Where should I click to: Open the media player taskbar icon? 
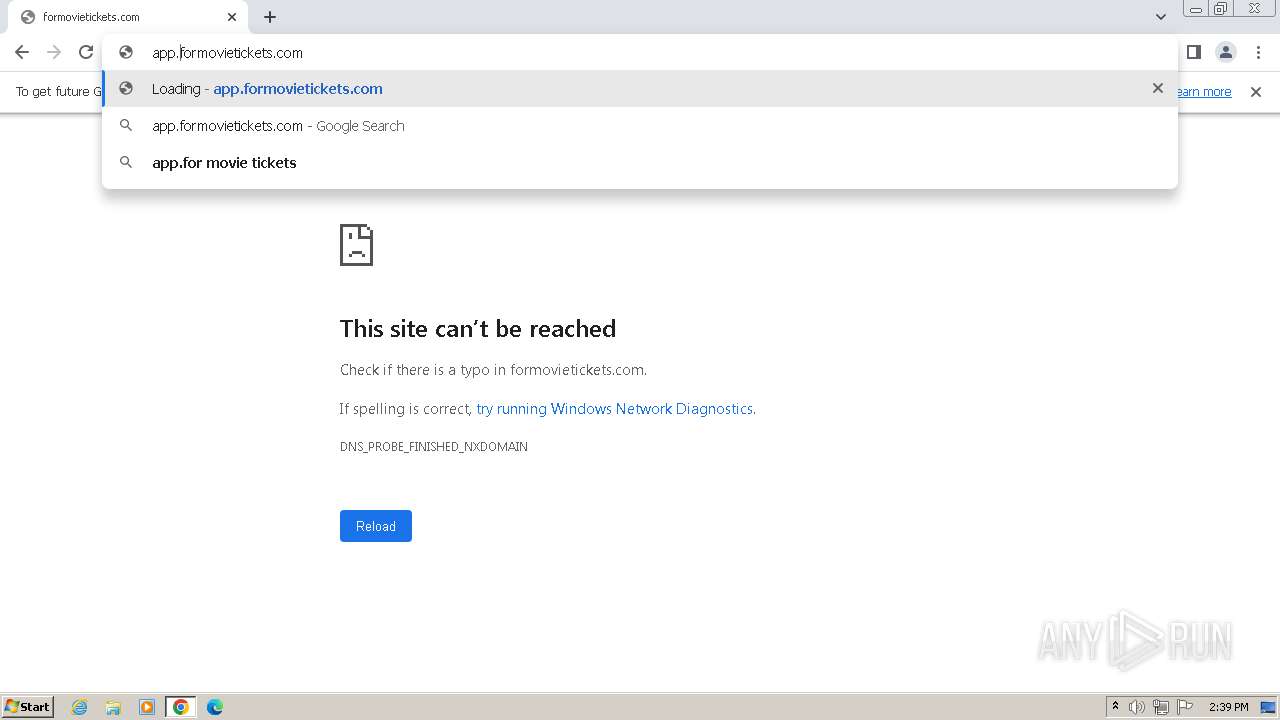[147, 707]
